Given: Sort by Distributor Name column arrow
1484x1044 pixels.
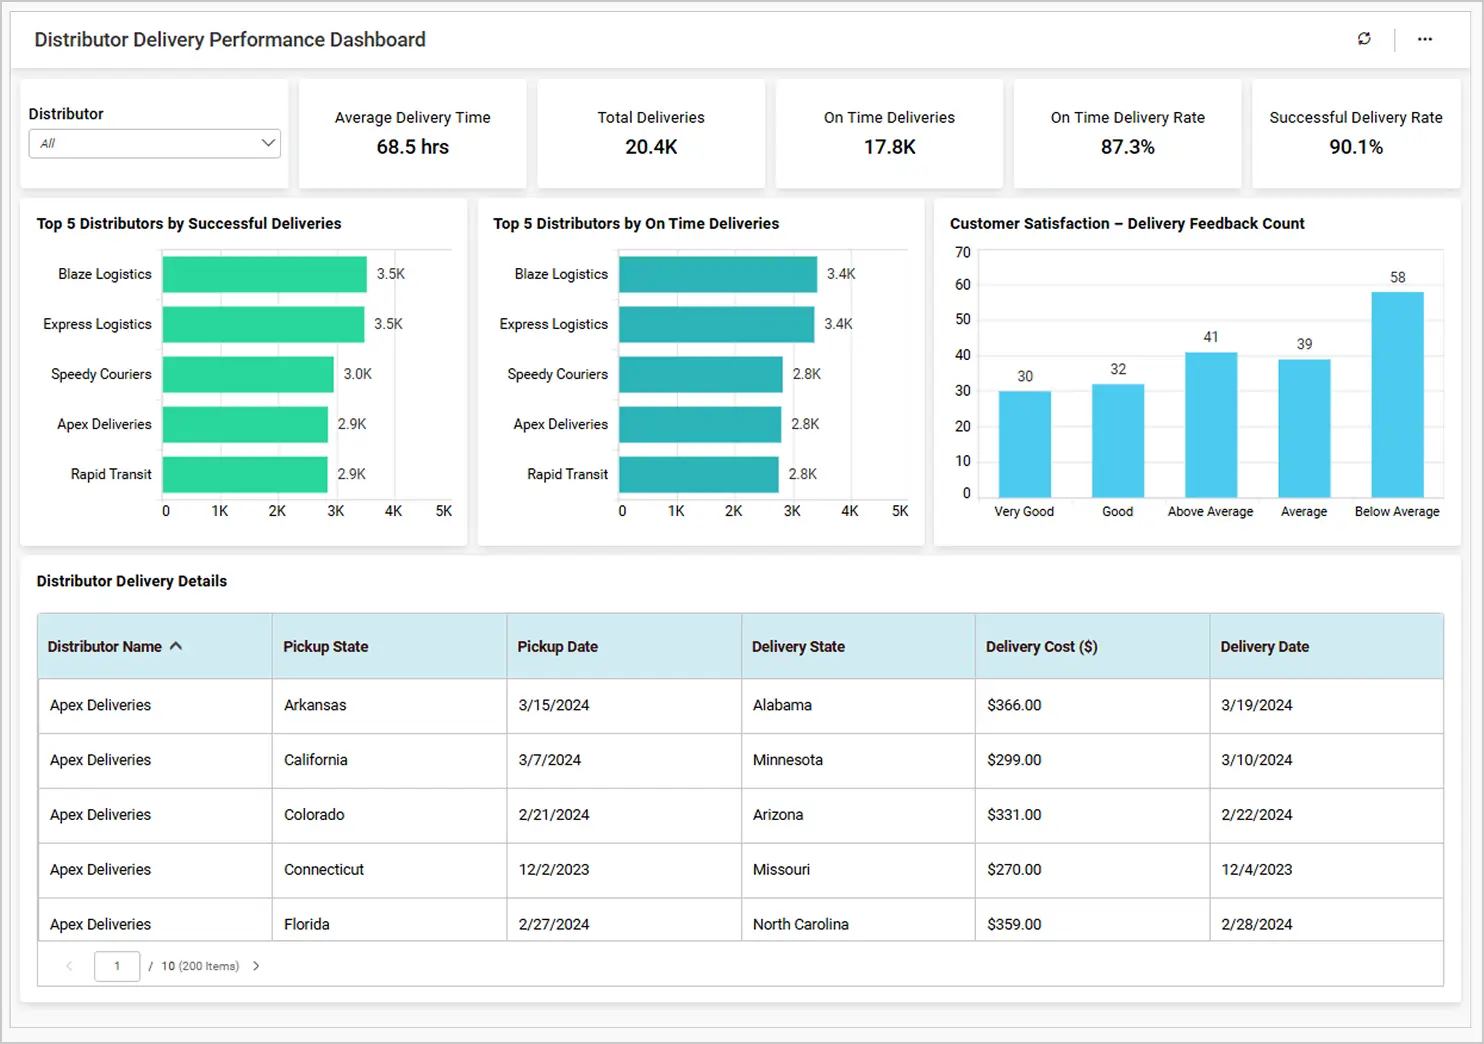Looking at the screenshot, I should 176,646.
